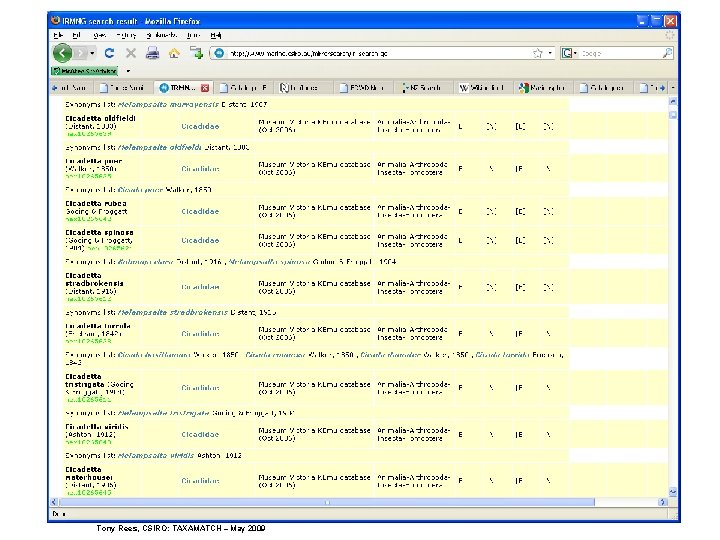Reload the IRMNG search result page
Image resolution: width=720 pixels, height=540 pixels.
tap(109, 53)
